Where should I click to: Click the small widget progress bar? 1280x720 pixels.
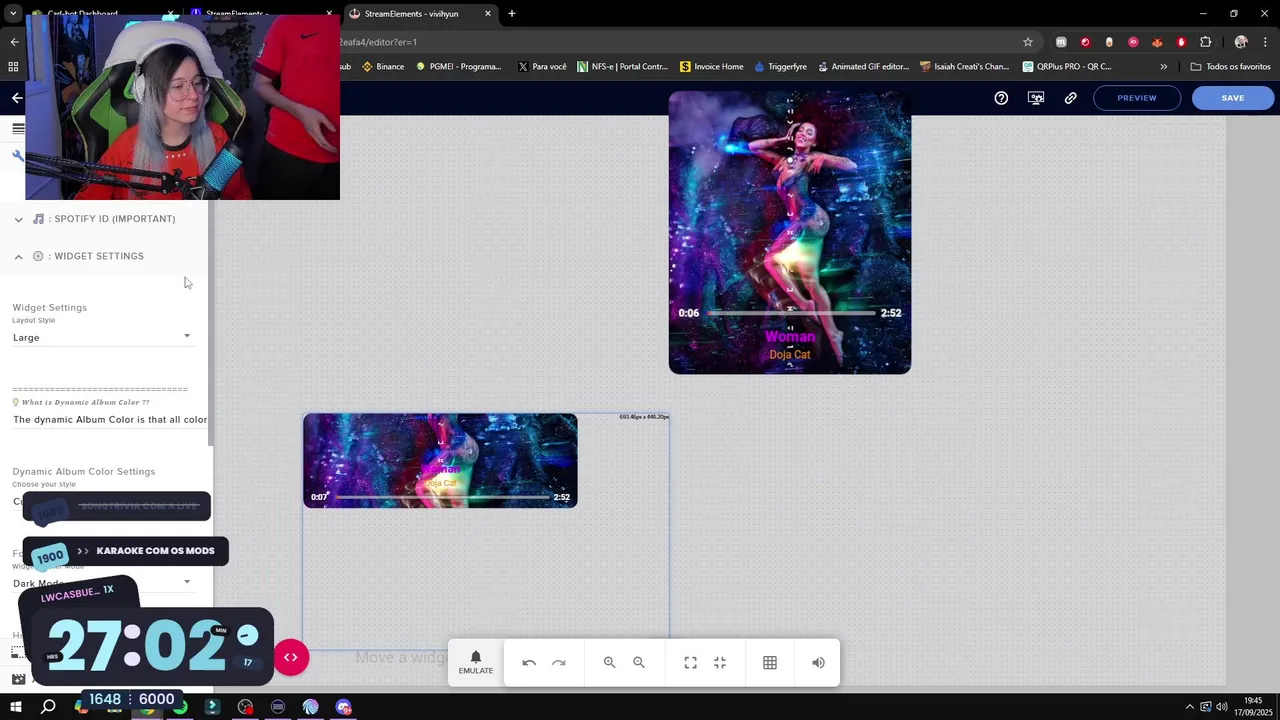pos(440,496)
